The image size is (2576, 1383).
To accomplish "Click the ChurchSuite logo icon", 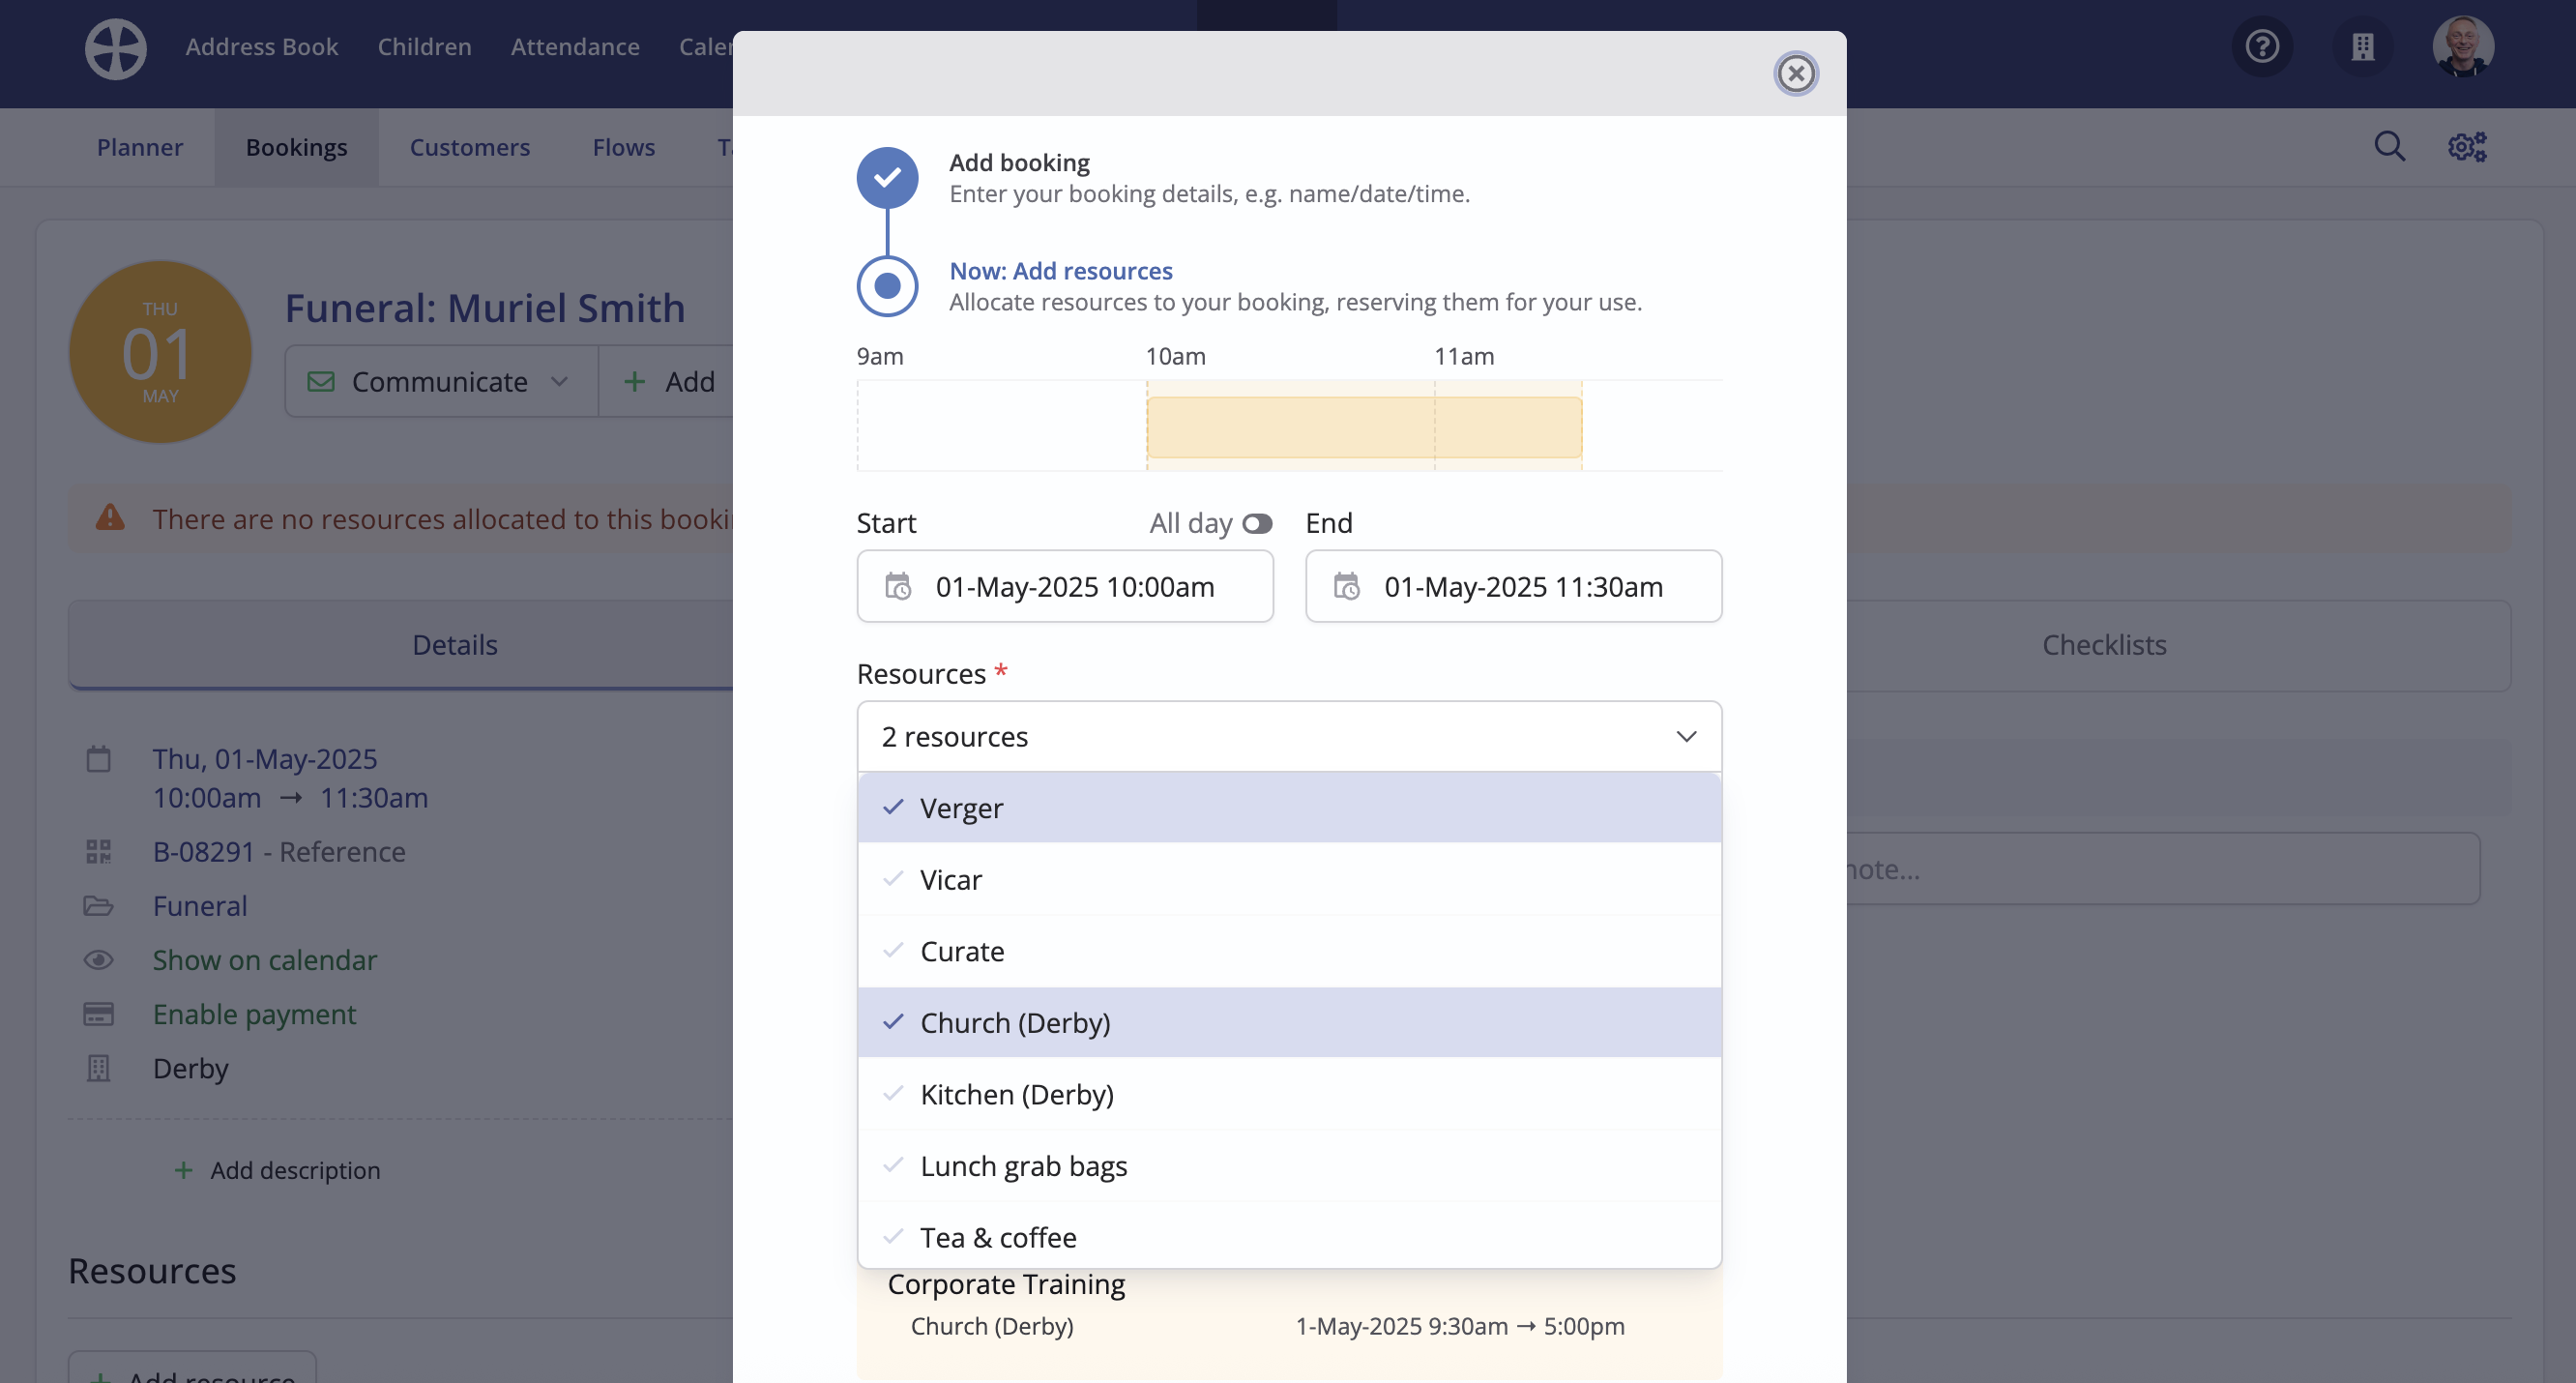I will pyautogui.click(x=115, y=48).
